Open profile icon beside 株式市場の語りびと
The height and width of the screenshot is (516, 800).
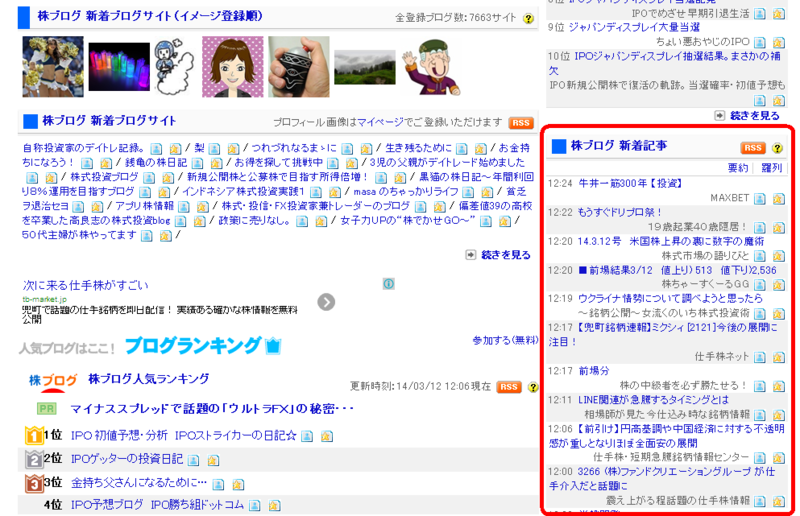click(x=760, y=256)
